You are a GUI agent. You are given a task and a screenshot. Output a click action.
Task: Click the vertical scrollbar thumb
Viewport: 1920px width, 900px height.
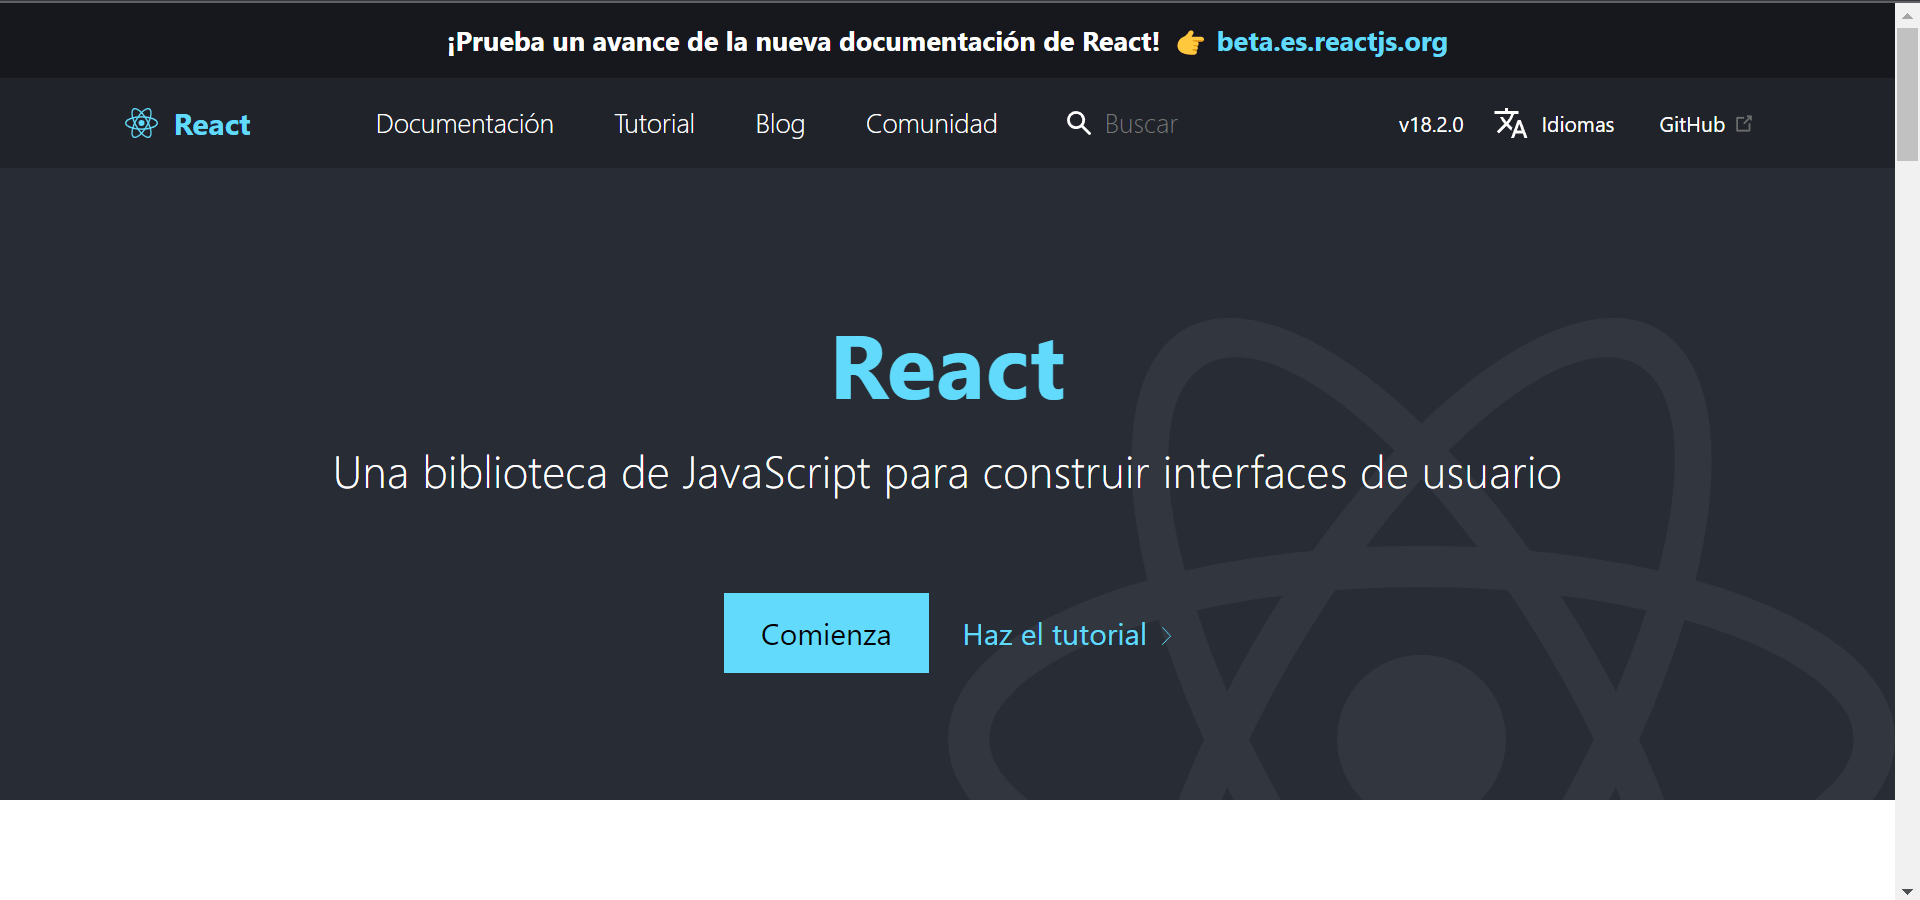point(1907,94)
